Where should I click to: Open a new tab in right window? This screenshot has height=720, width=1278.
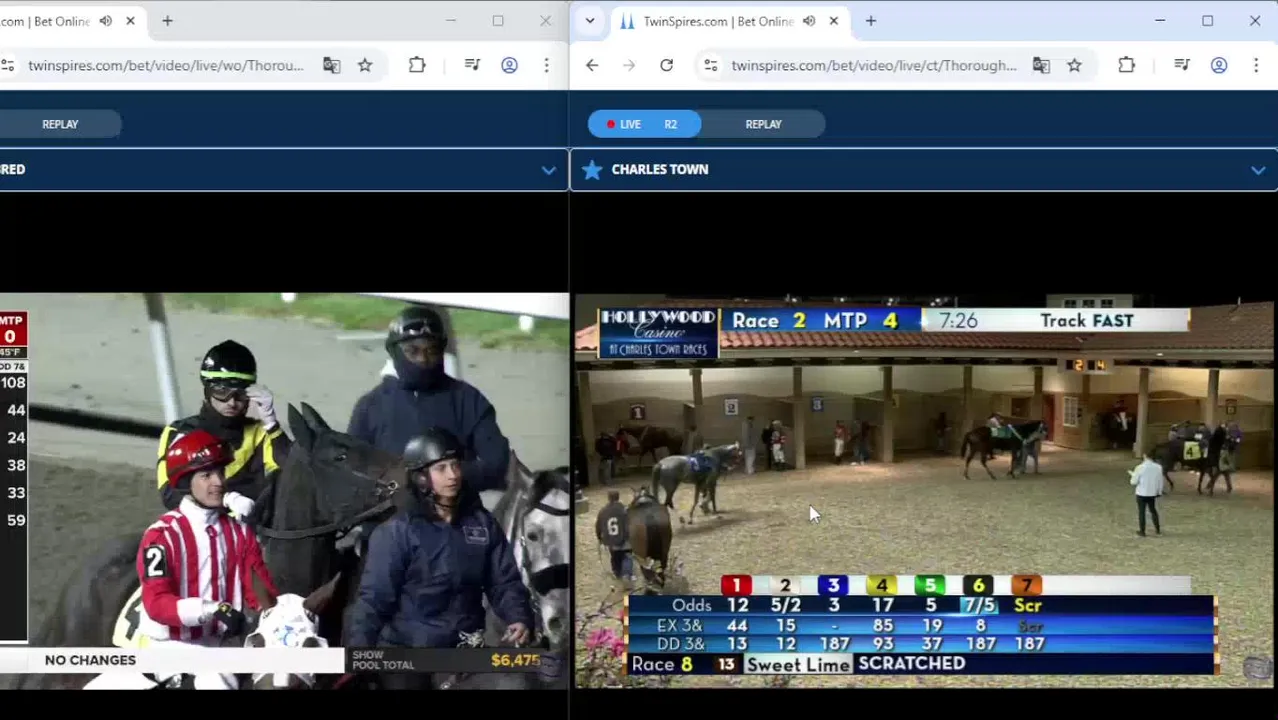[870, 21]
